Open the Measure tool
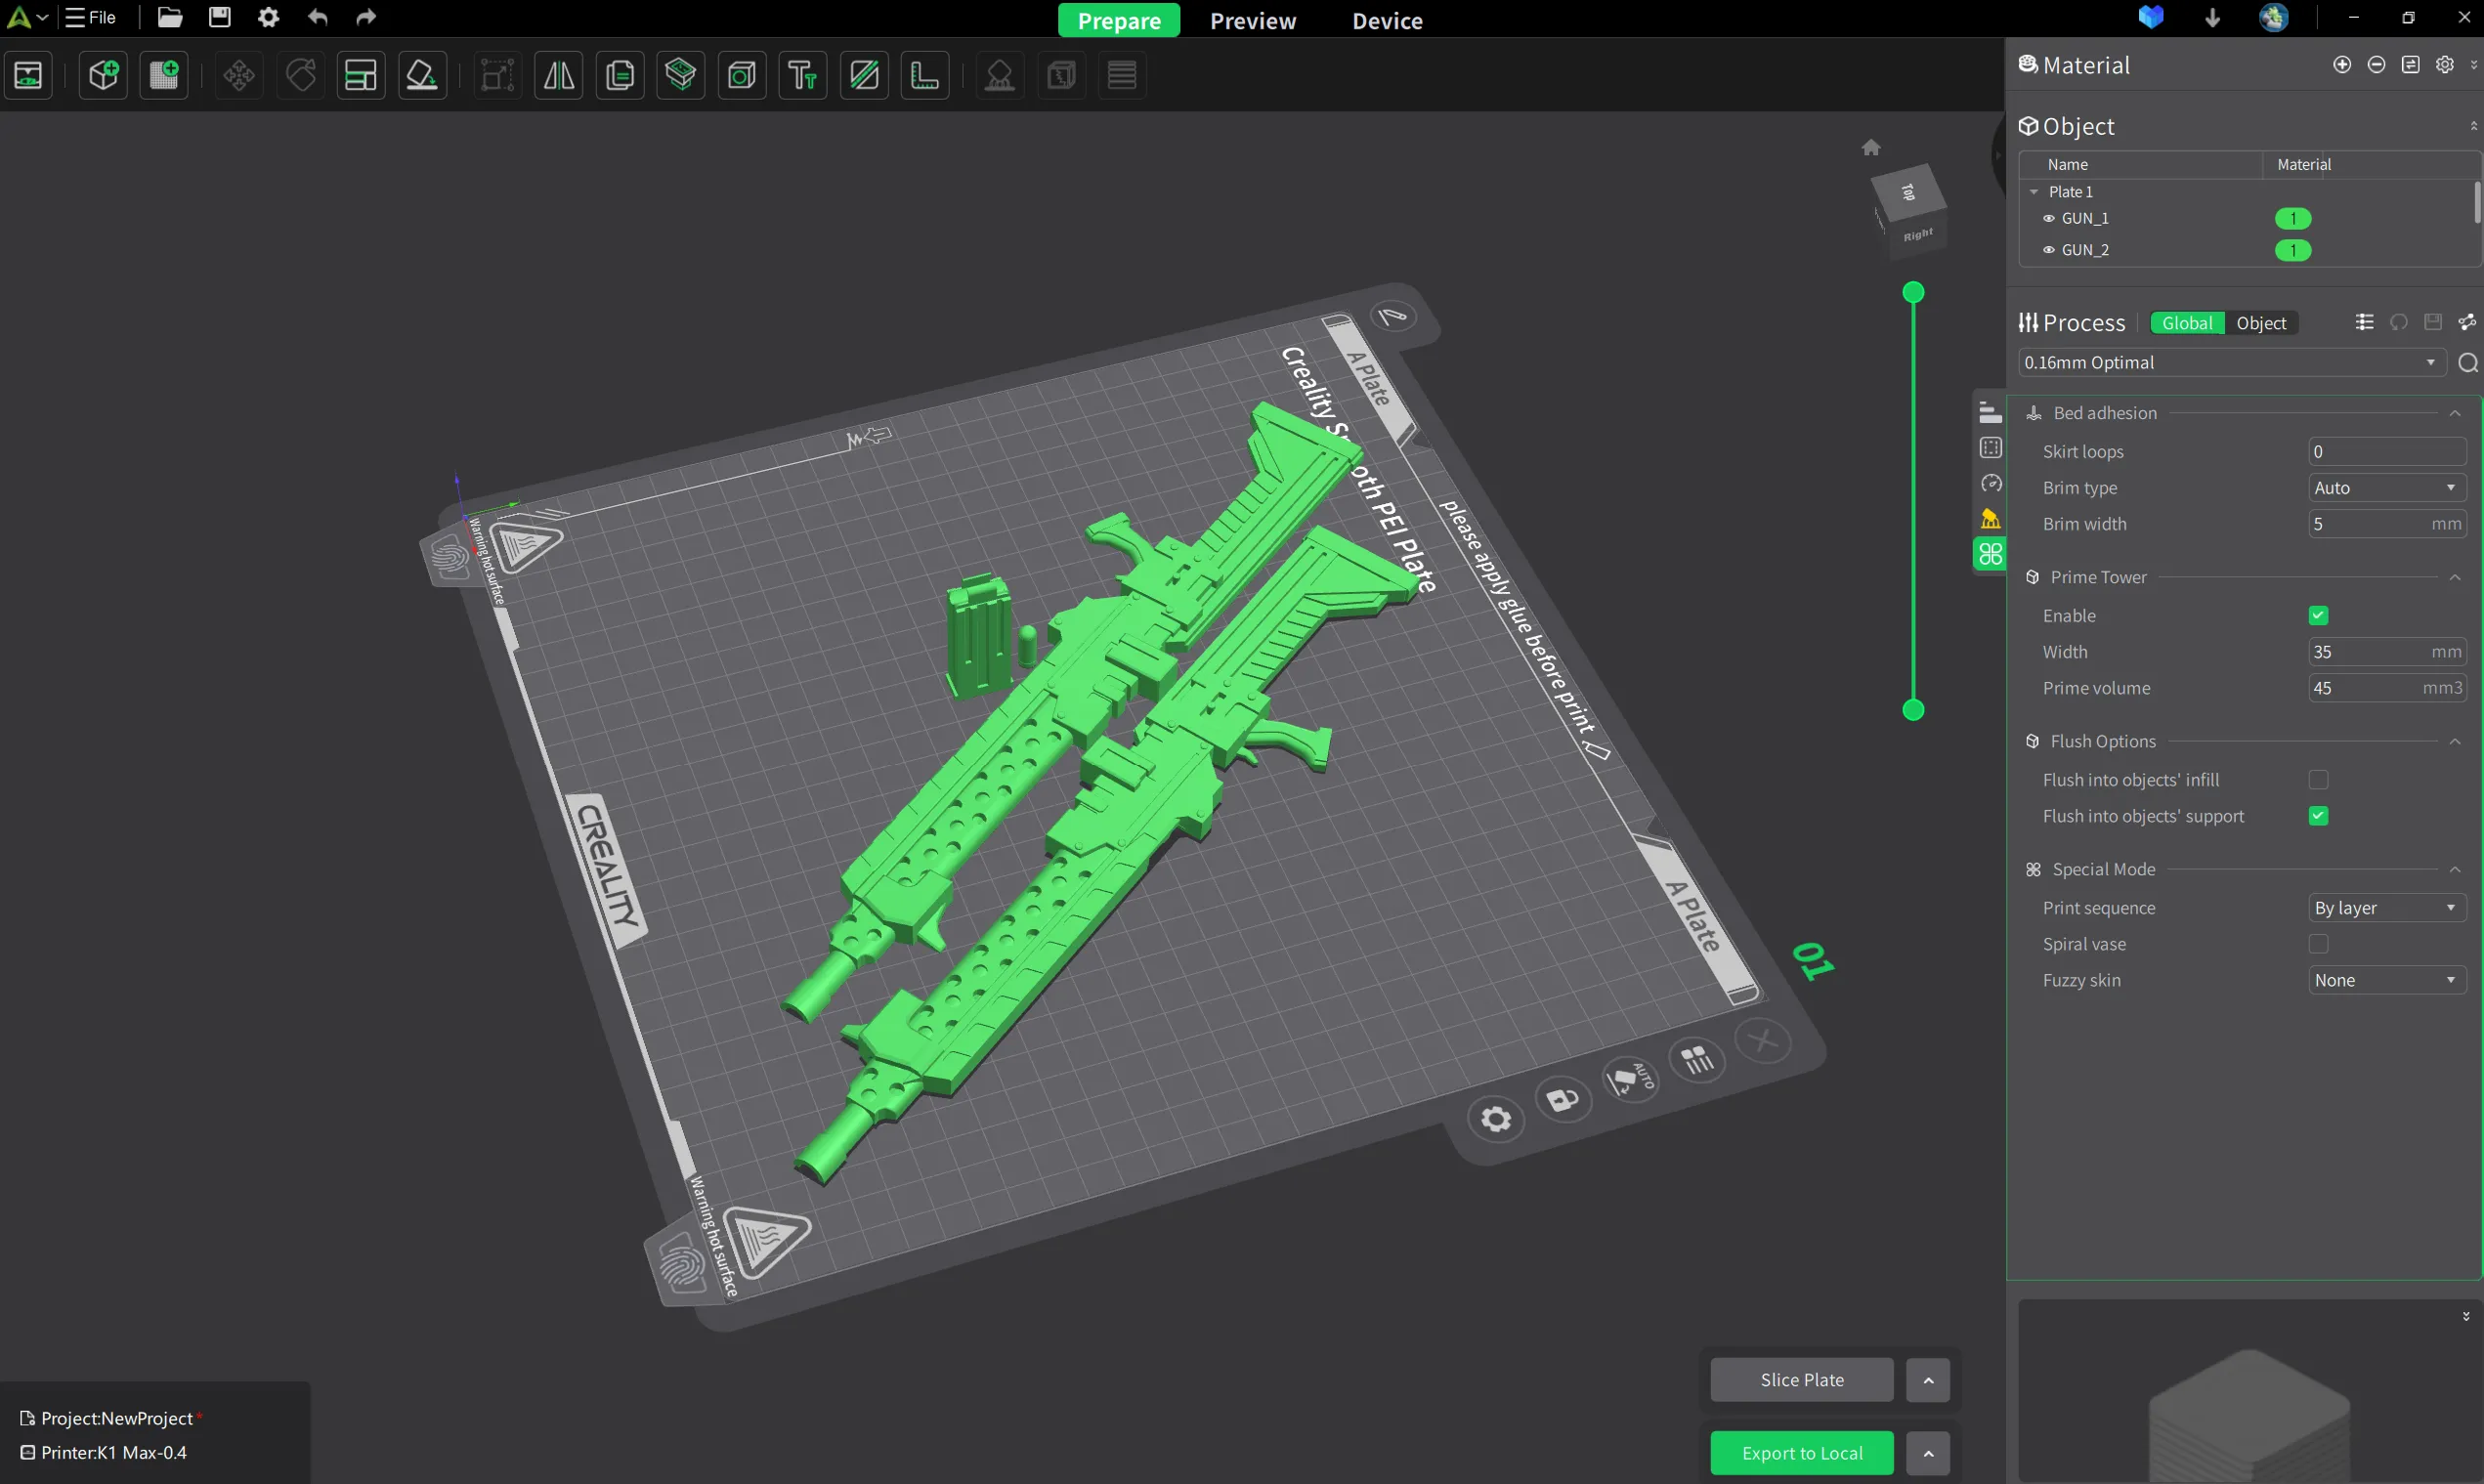2484x1484 pixels. tap(925, 75)
